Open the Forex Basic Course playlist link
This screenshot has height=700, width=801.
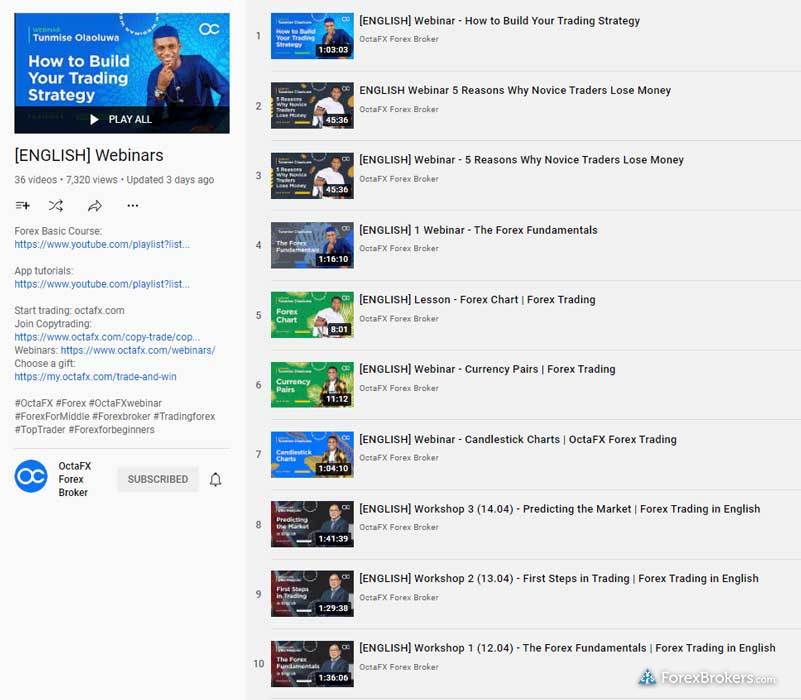[x=102, y=244]
